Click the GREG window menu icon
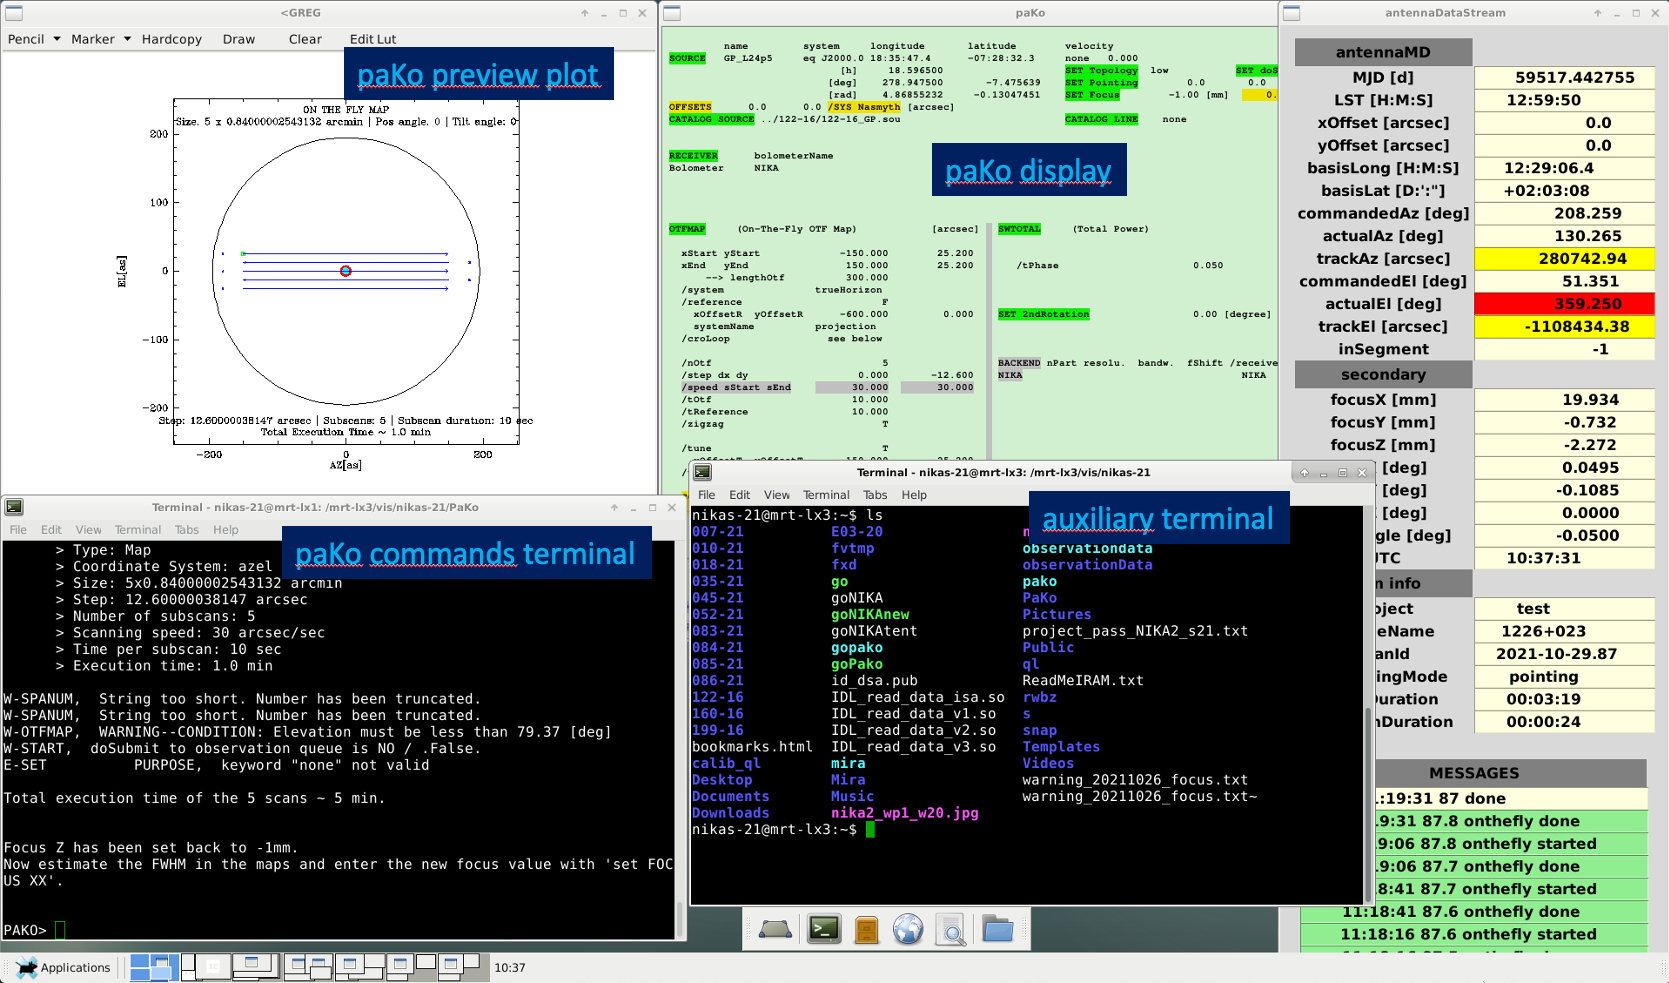This screenshot has width=1669, height=983. tap(14, 13)
